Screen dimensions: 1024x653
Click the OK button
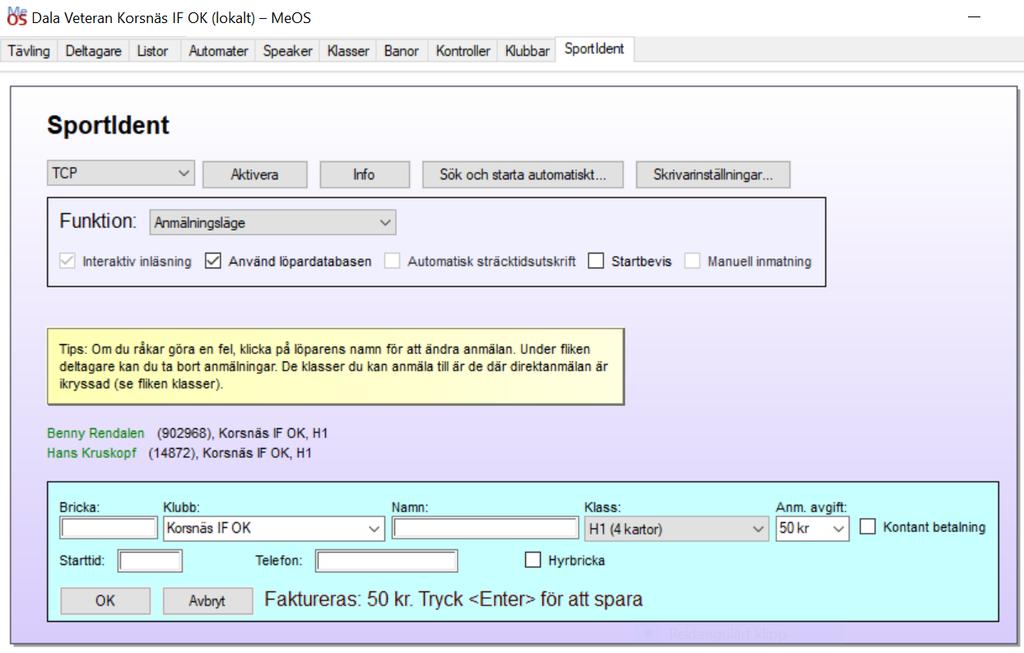click(105, 601)
